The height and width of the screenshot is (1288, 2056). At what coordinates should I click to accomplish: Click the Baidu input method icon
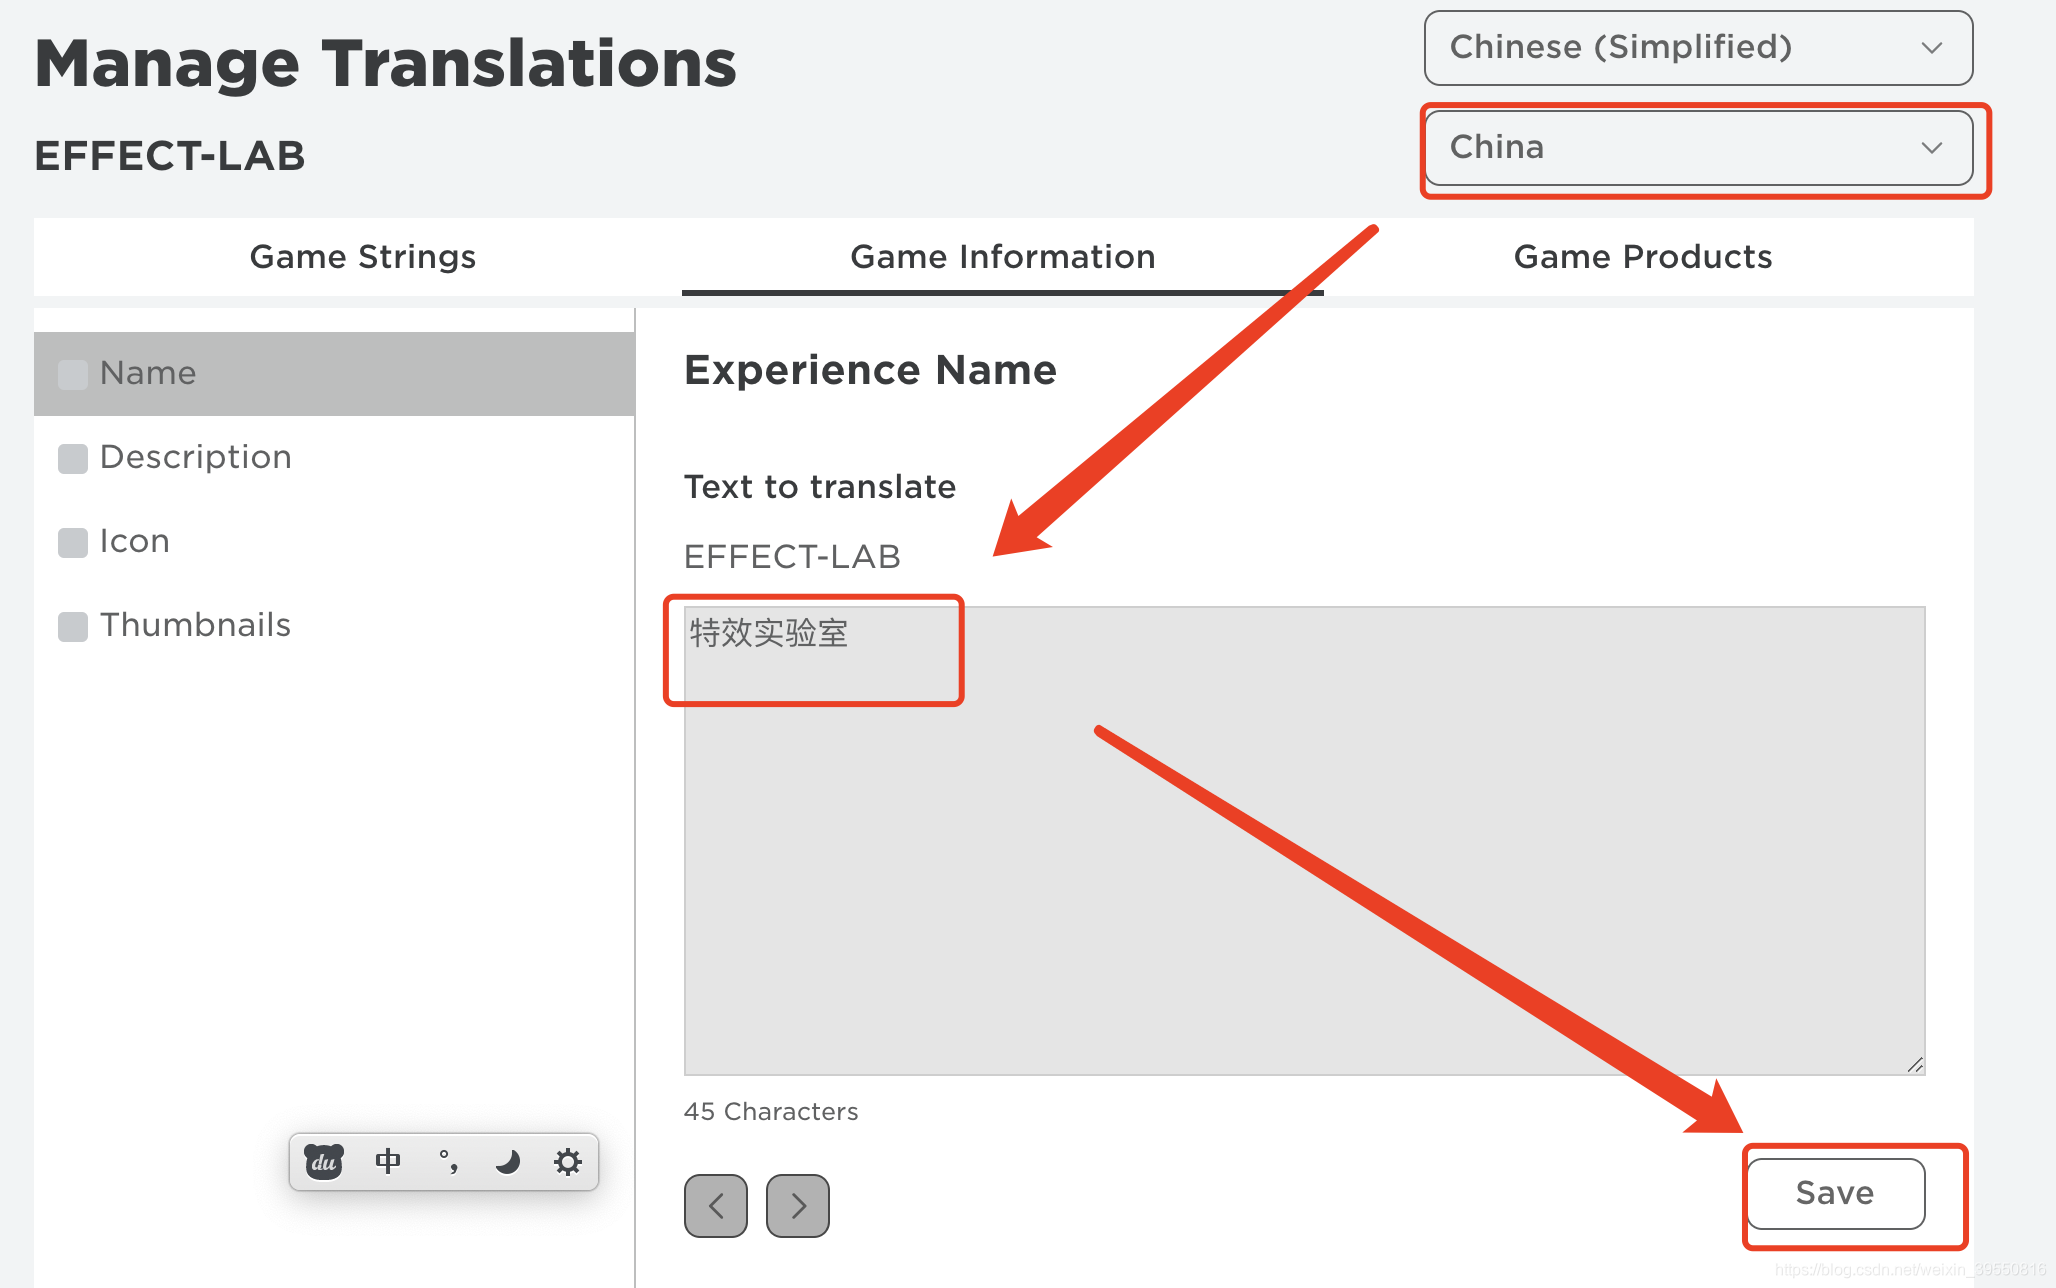pos(323,1160)
